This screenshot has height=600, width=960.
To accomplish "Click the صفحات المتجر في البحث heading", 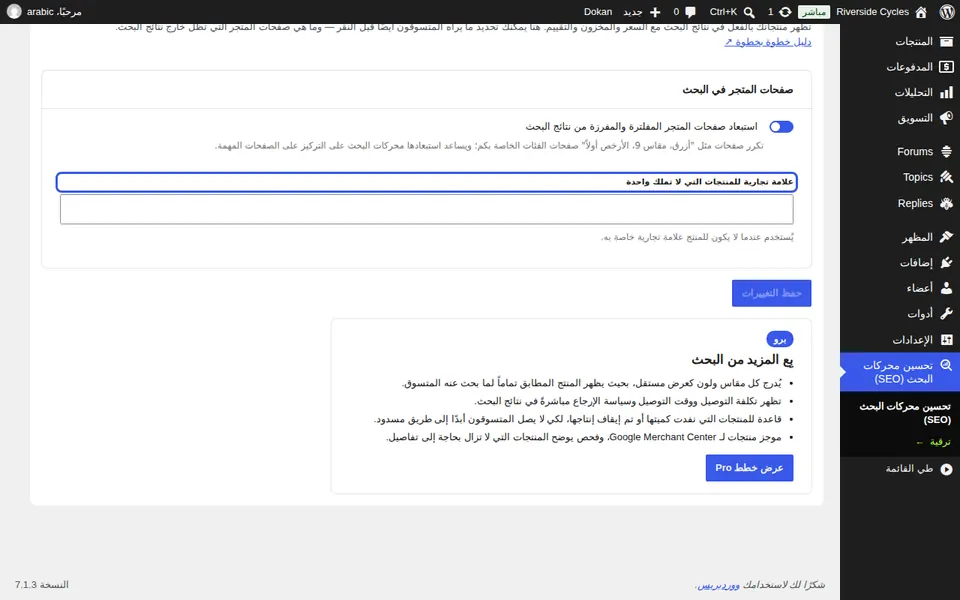I will tap(738, 89).
